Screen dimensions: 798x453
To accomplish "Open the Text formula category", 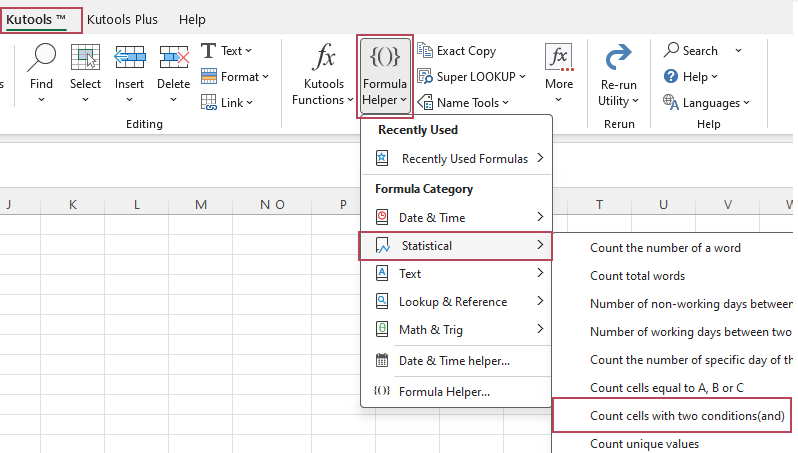I will 457,273.
